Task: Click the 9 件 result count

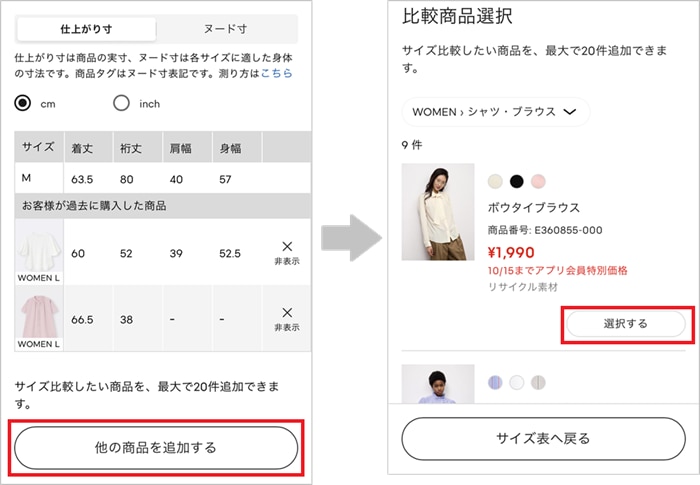Action: point(412,145)
